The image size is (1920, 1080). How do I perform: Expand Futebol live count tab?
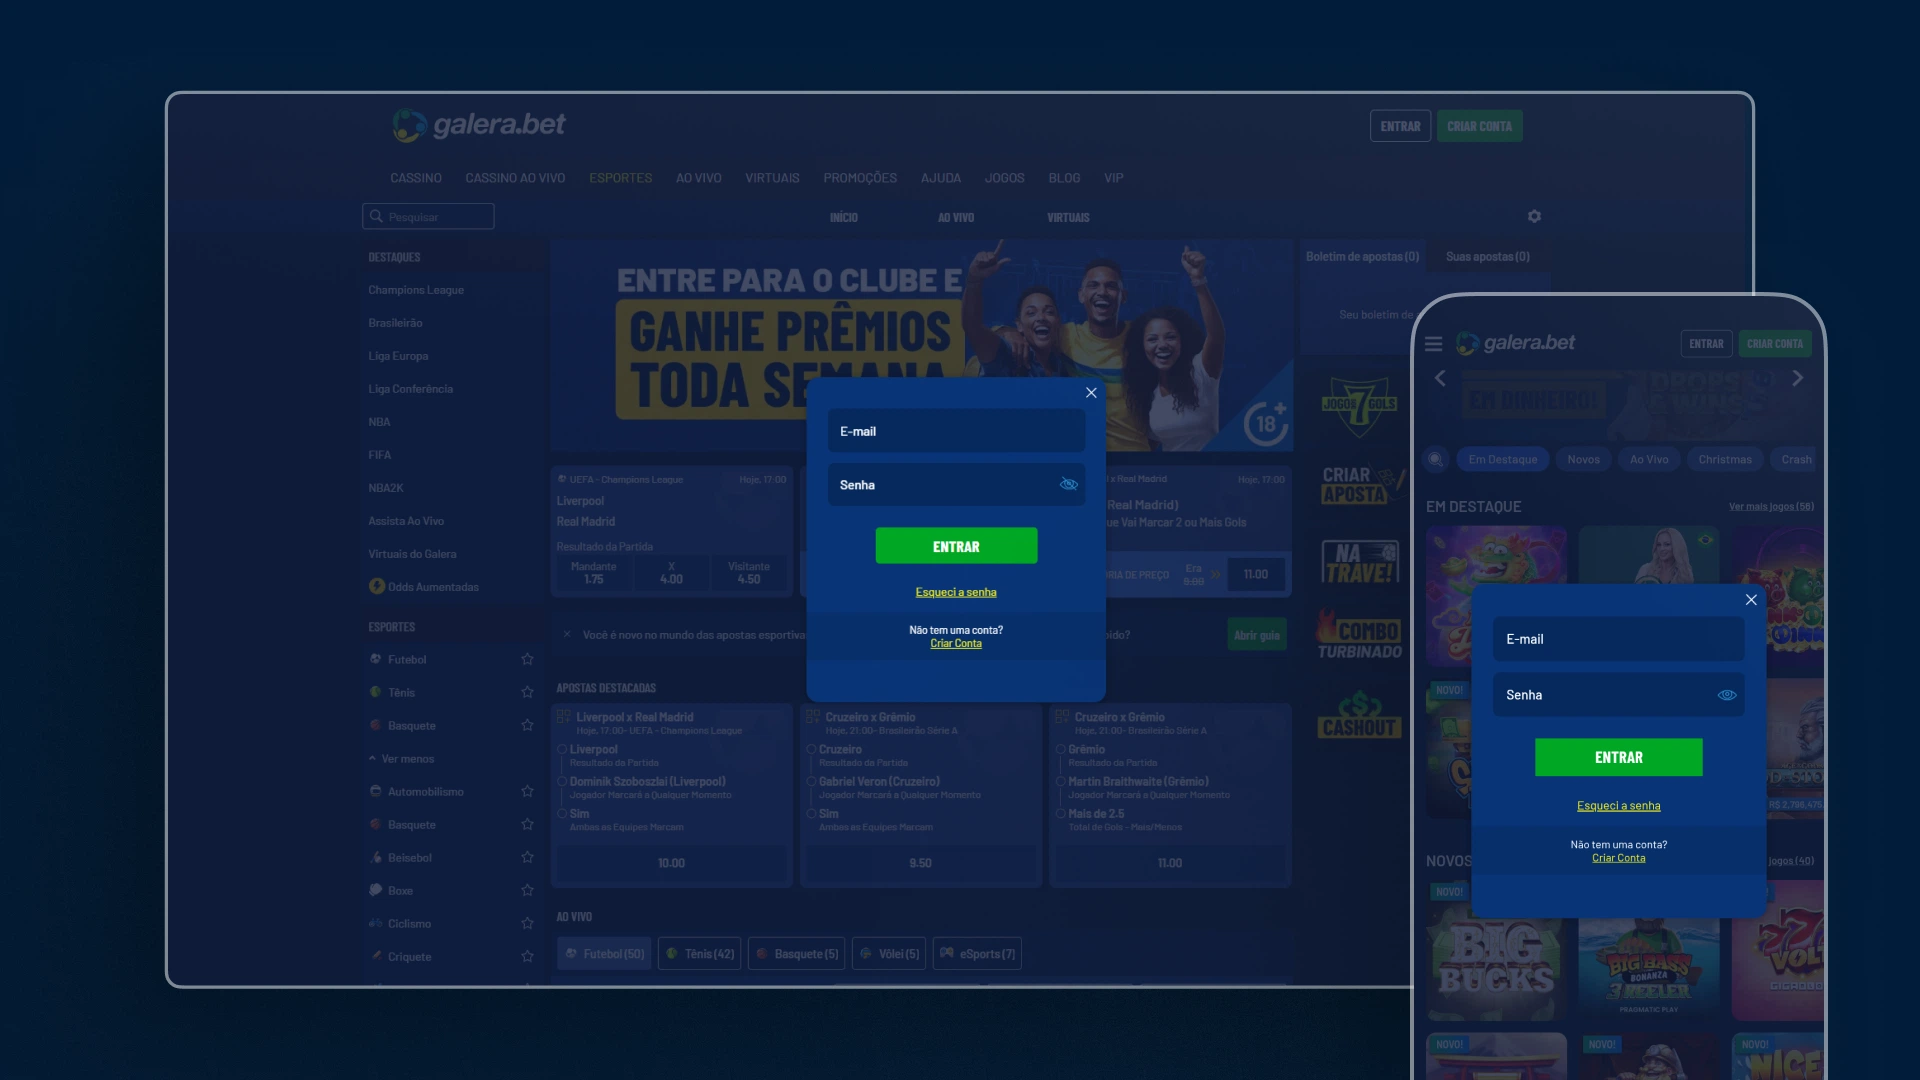point(603,952)
